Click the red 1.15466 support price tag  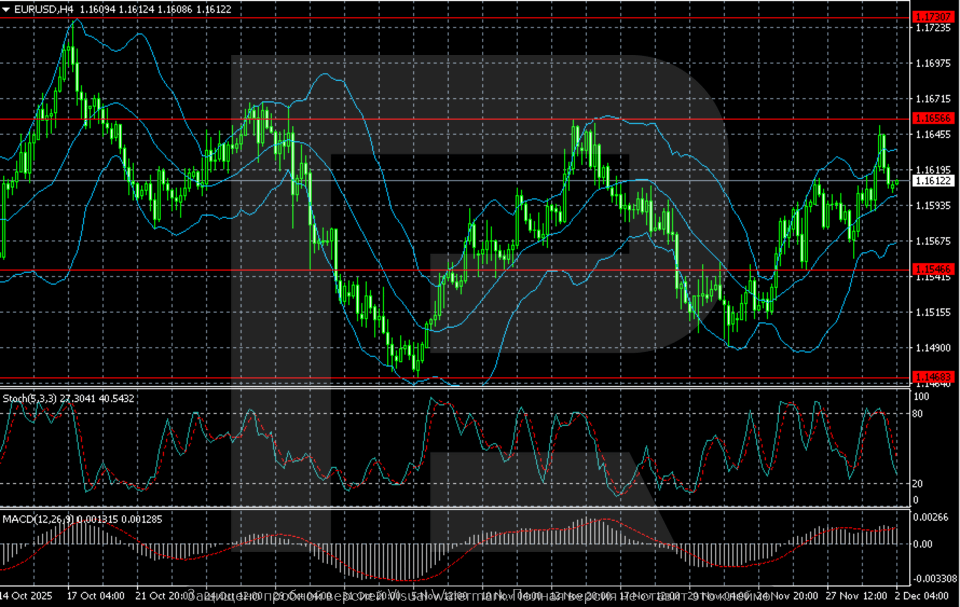click(932, 268)
